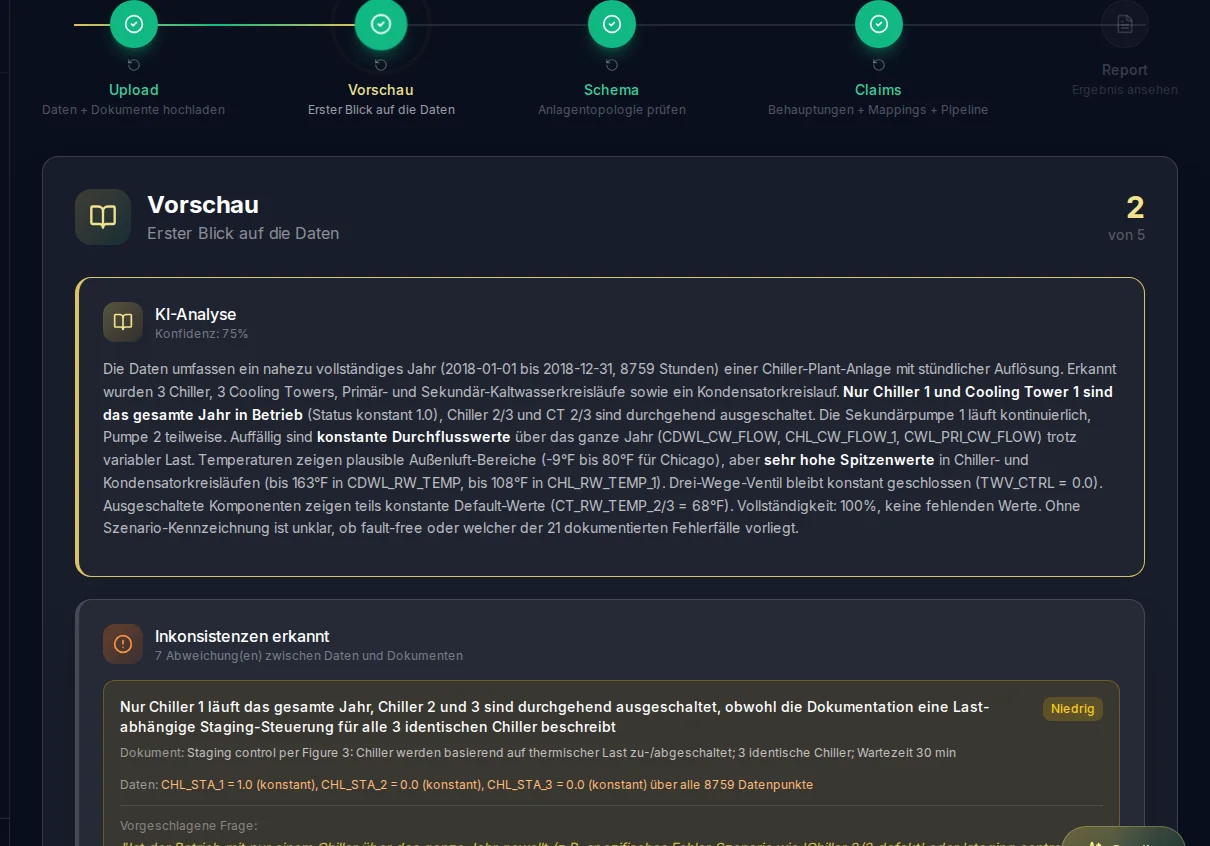Screen dimensions: 1210x846
Task: Open the Report step label
Action: (x=1125, y=70)
